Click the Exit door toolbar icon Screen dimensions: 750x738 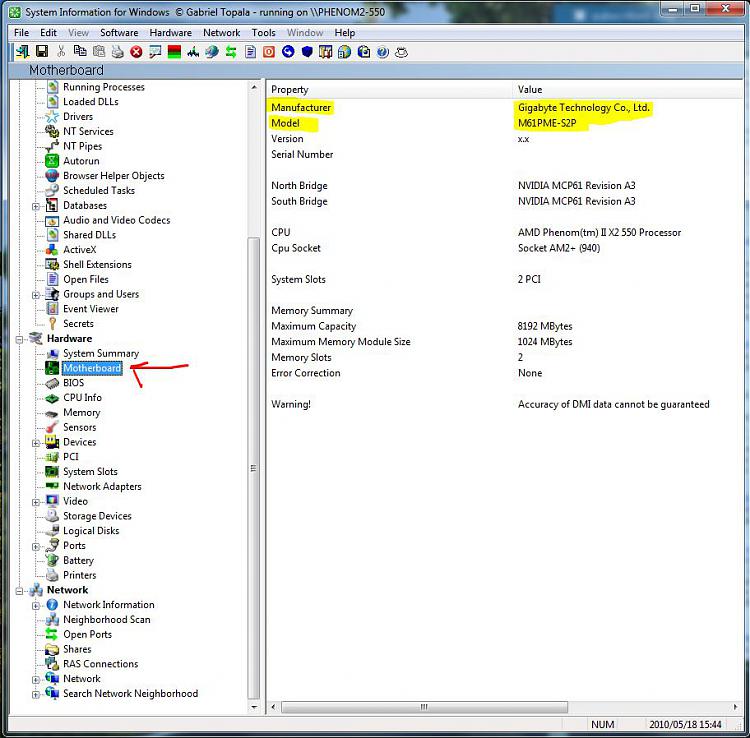(x=22, y=52)
